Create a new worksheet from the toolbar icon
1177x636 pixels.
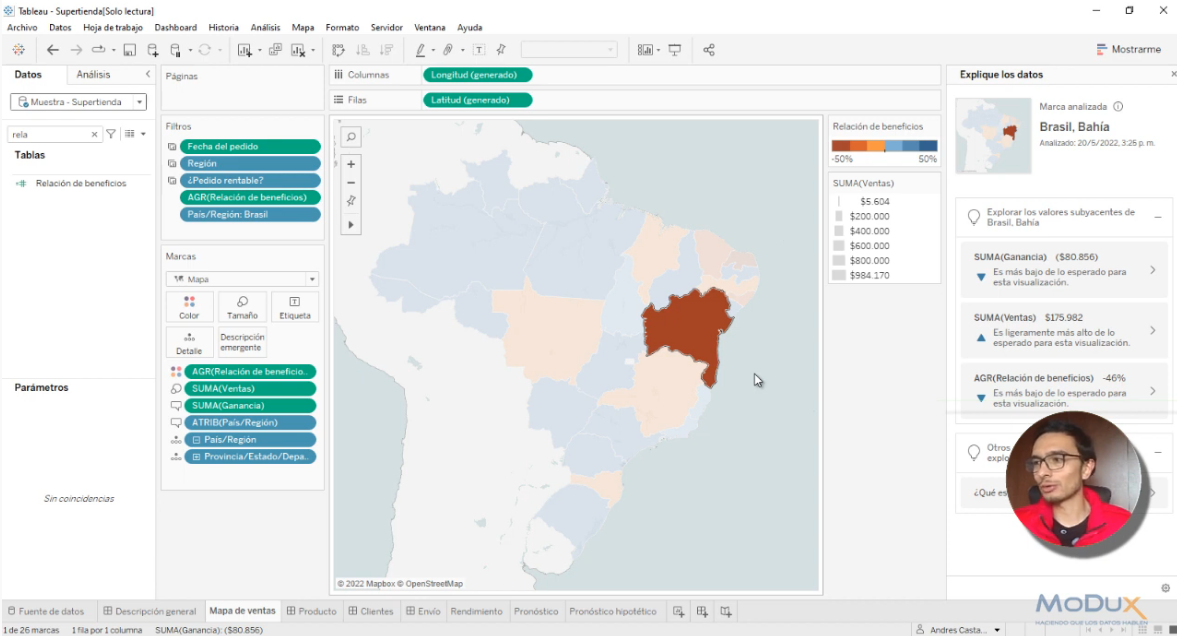[x=245, y=49]
